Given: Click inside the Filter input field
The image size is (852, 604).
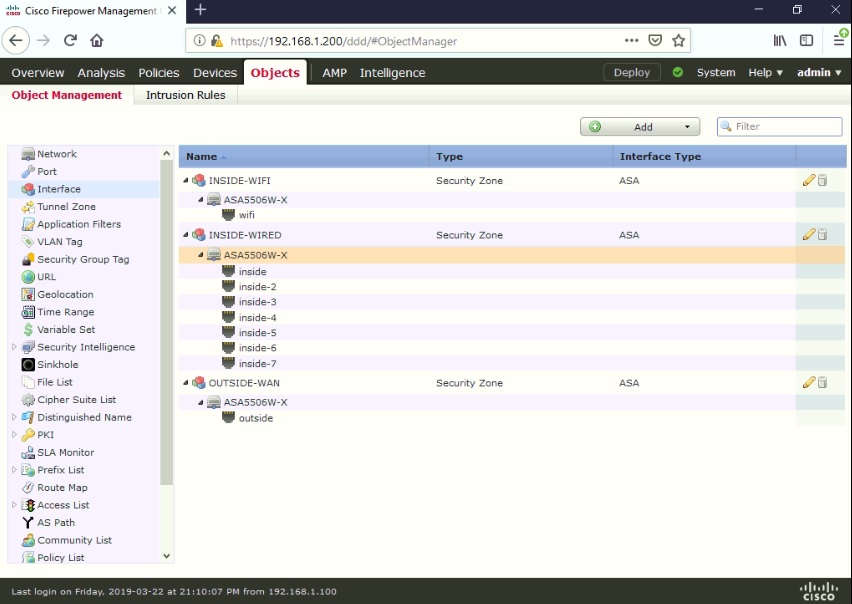Looking at the screenshot, I should point(785,126).
